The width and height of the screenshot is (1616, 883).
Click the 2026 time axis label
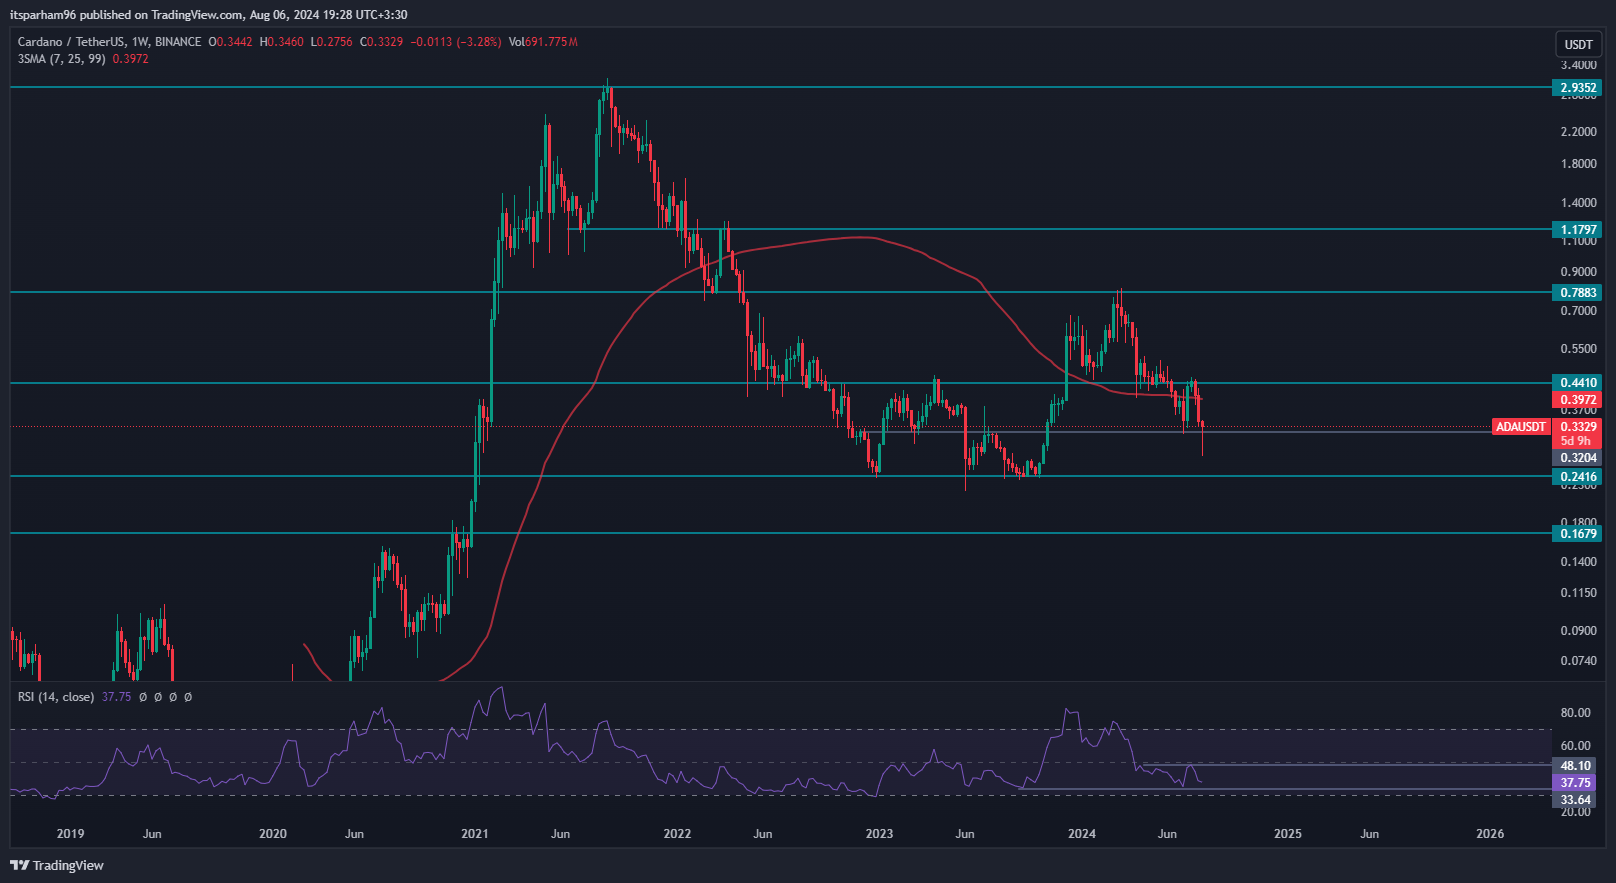tap(1489, 834)
